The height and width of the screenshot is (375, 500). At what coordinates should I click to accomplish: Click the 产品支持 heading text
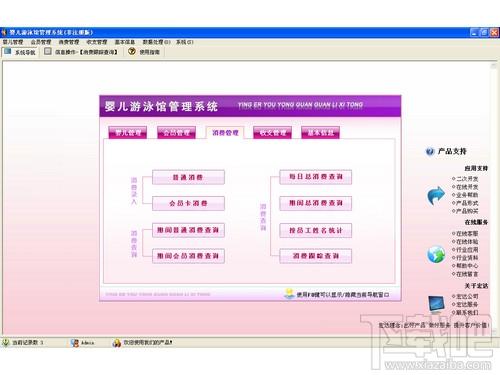(452, 152)
